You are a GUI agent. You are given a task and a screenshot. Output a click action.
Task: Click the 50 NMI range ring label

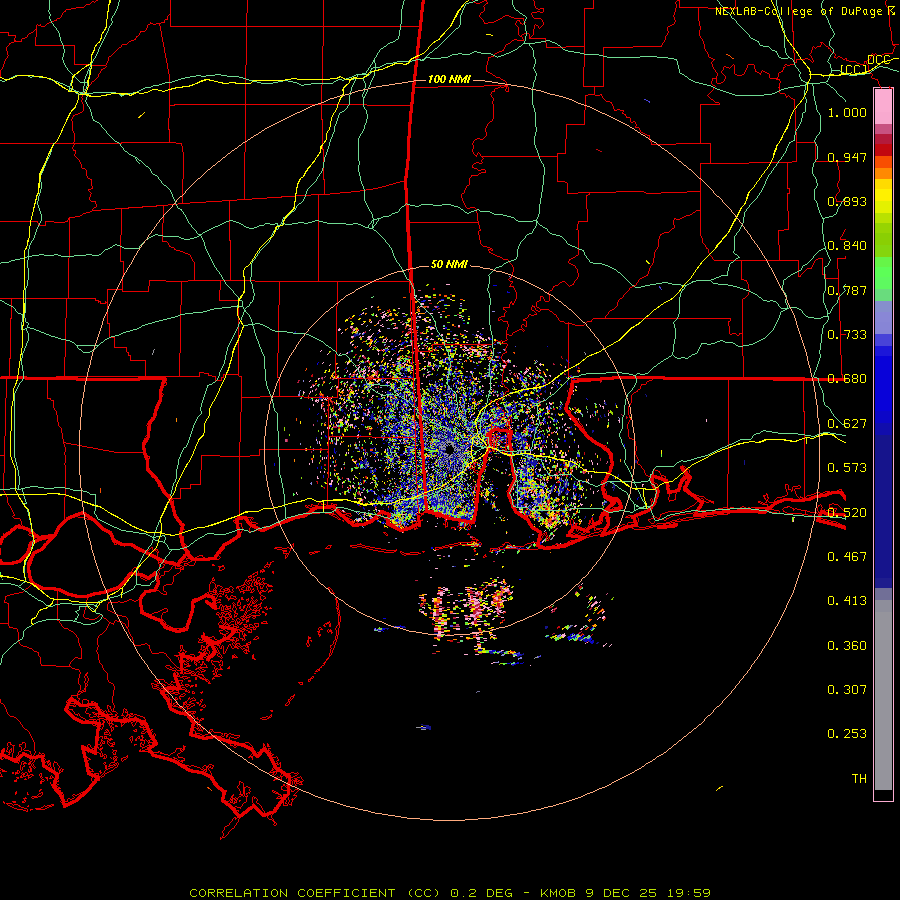tap(449, 264)
